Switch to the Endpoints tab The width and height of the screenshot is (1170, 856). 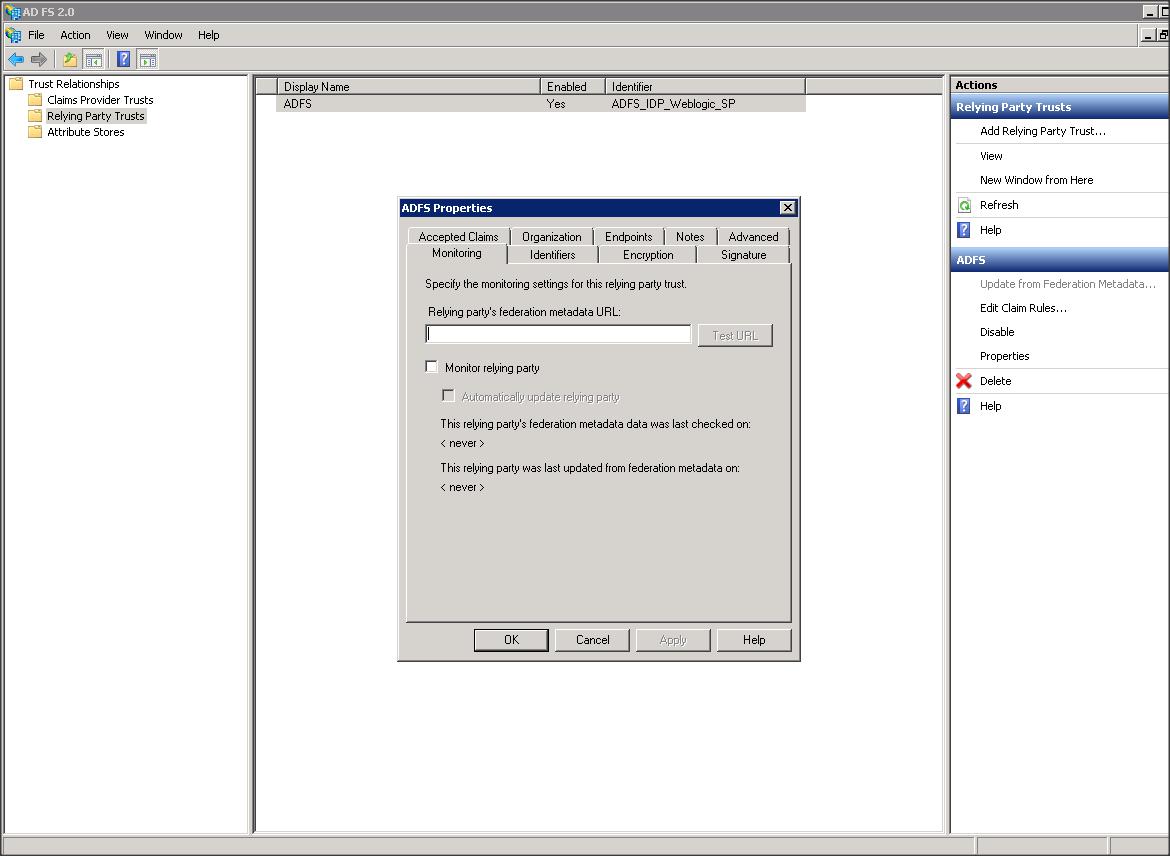[628, 237]
